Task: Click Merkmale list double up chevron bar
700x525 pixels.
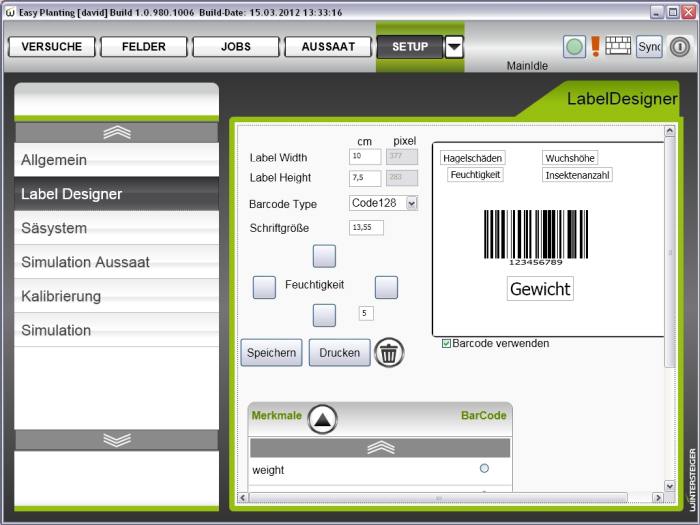Action: coord(380,448)
